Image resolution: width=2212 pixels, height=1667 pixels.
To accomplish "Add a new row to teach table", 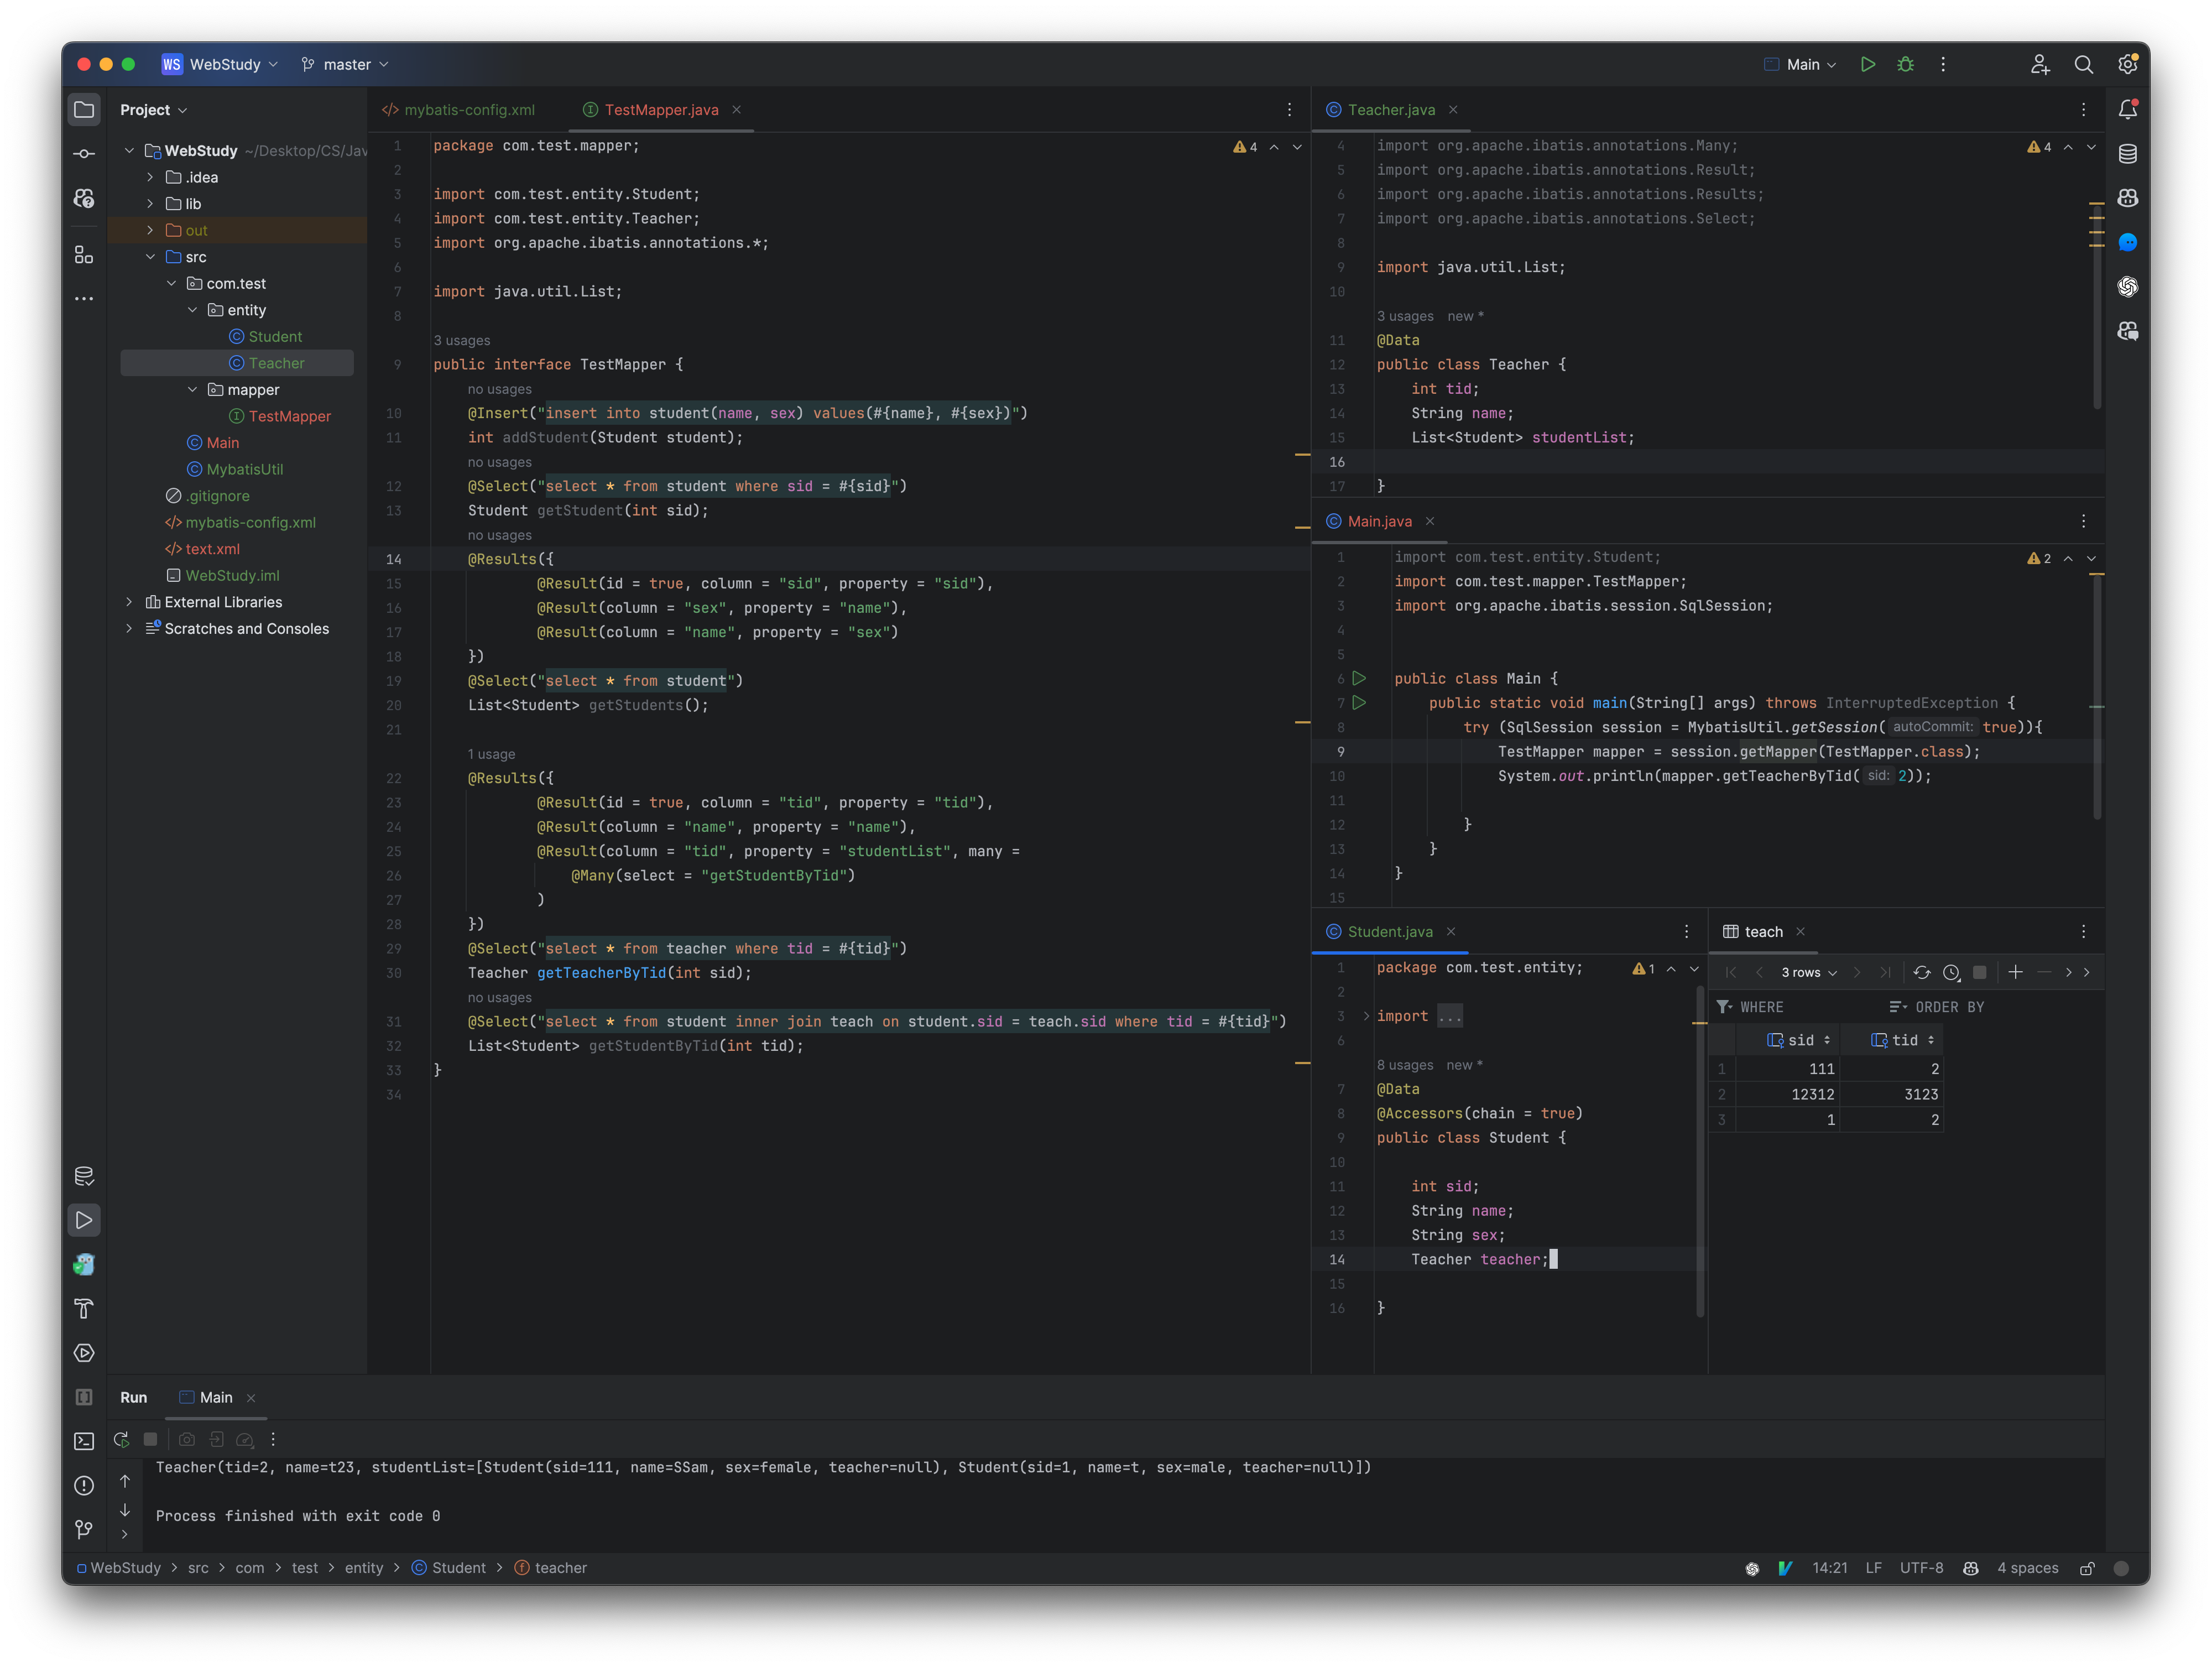I will (x=2015, y=972).
